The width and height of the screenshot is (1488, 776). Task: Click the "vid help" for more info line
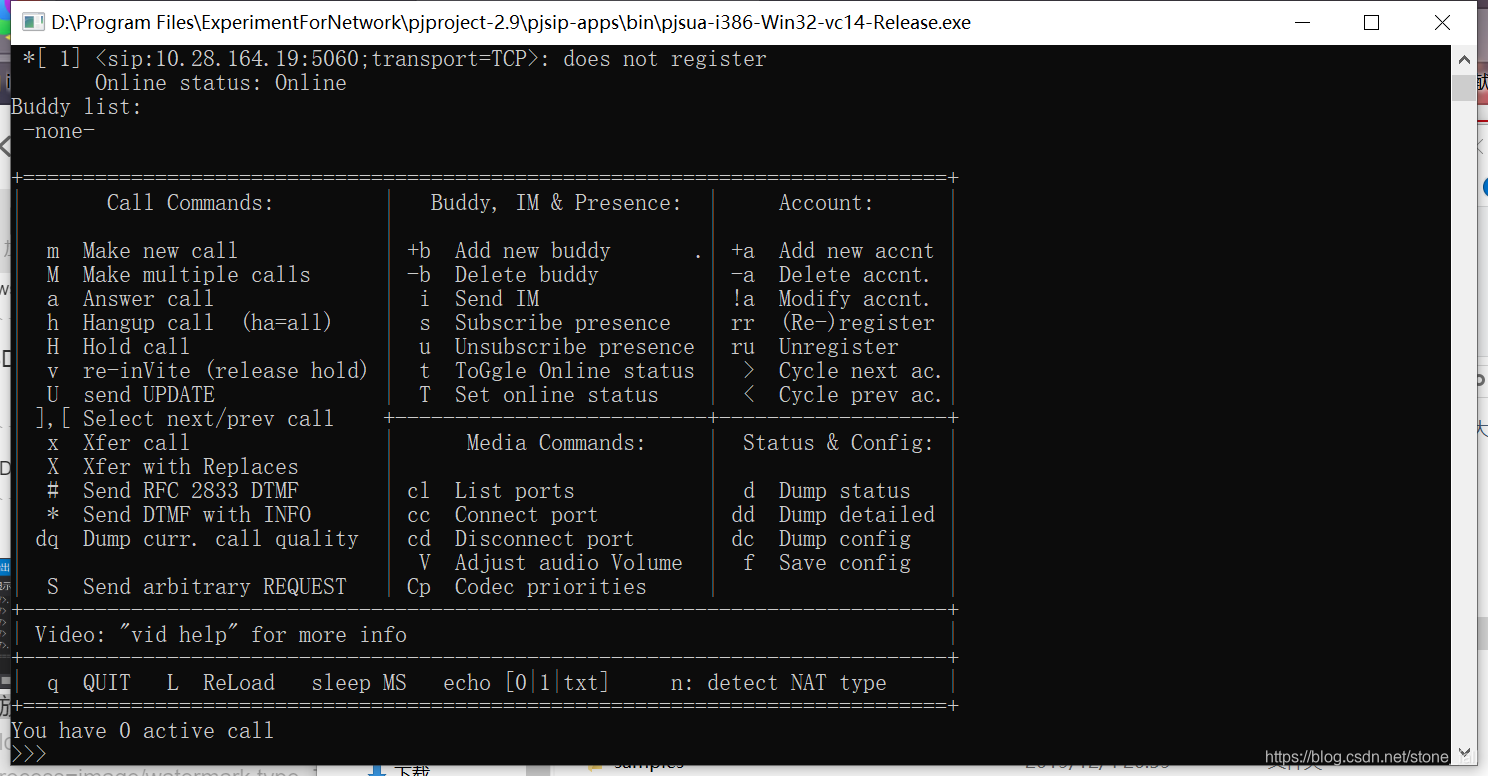[220, 635]
